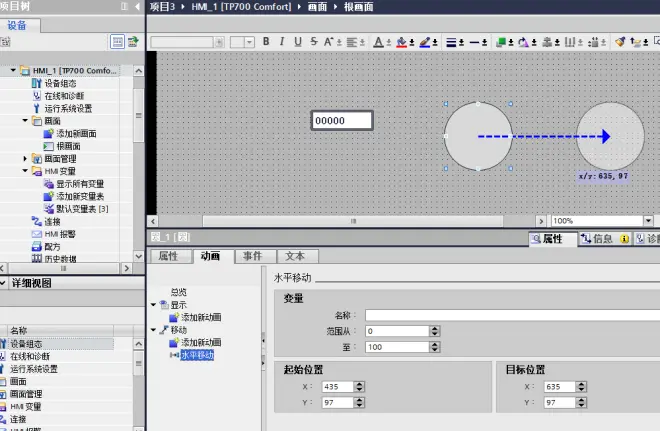
Task: Open line style toolbar icon
Action: click(474, 42)
